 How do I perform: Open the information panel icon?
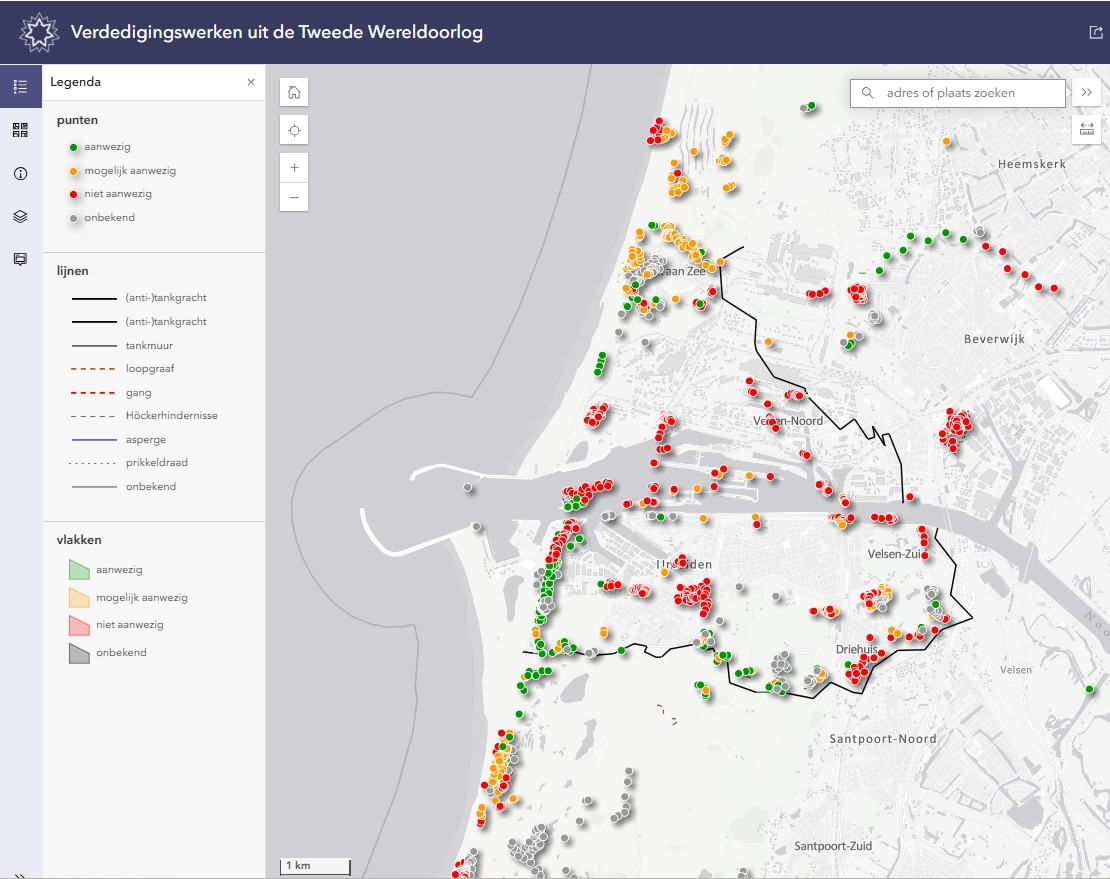click(x=20, y=173)
